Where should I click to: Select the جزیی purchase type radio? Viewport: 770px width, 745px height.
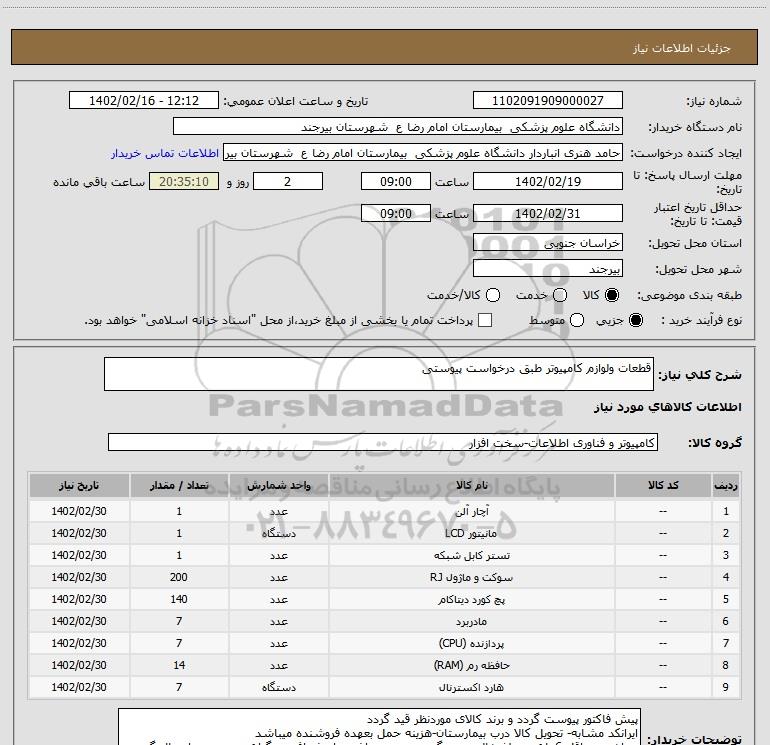636,320
